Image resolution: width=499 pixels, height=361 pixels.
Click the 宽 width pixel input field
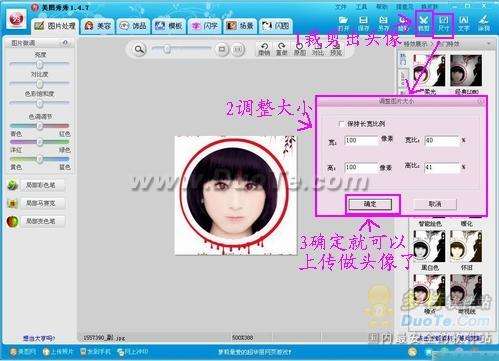click(361, 140)
